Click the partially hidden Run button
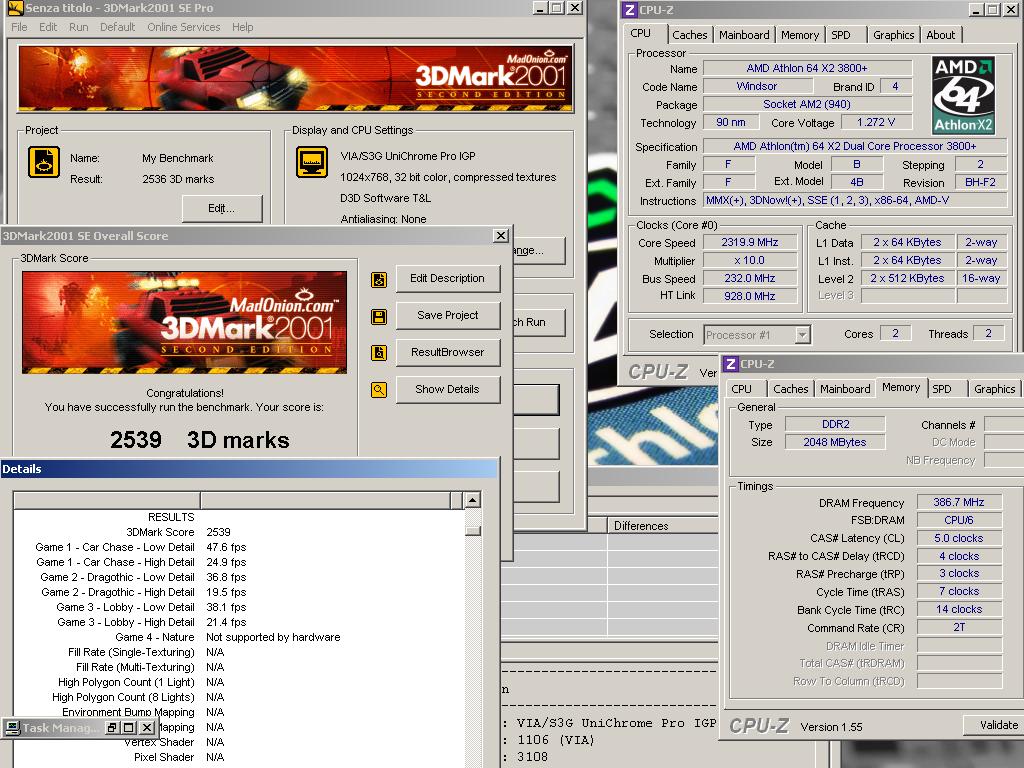 coord(539,322)
